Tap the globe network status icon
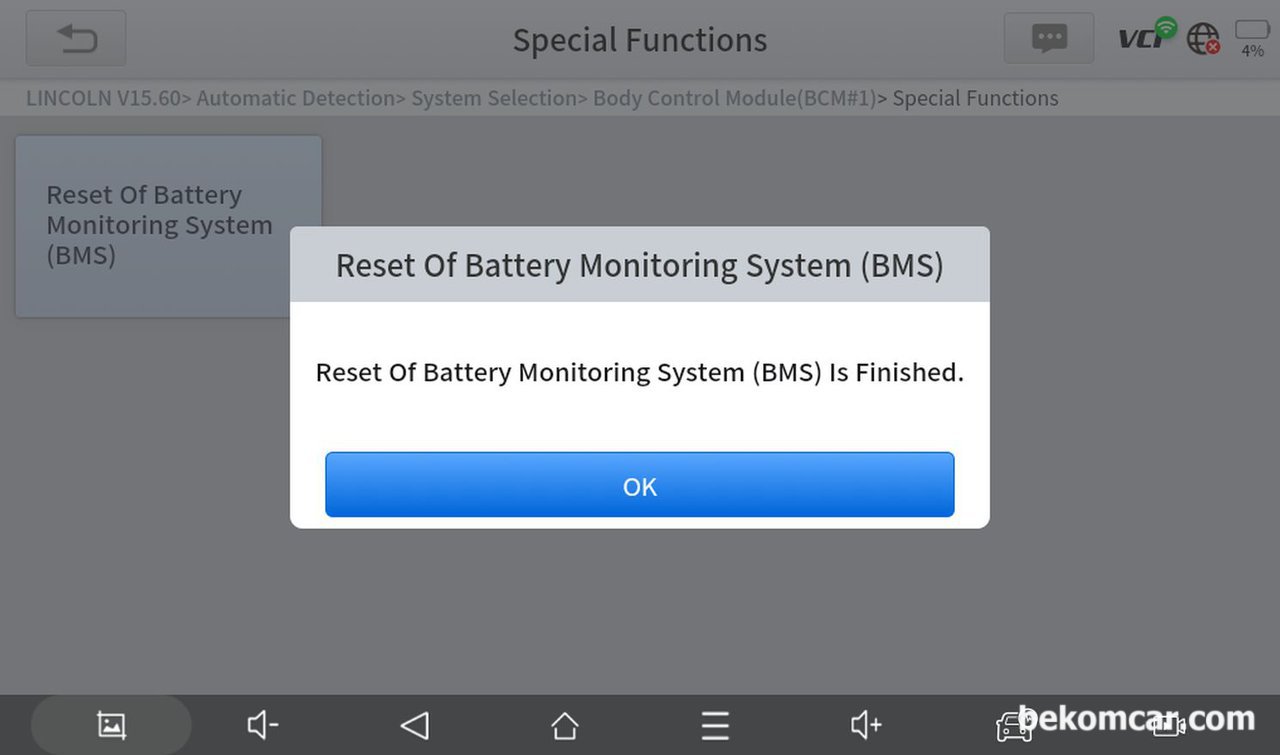 click(x=1203, y=39)
